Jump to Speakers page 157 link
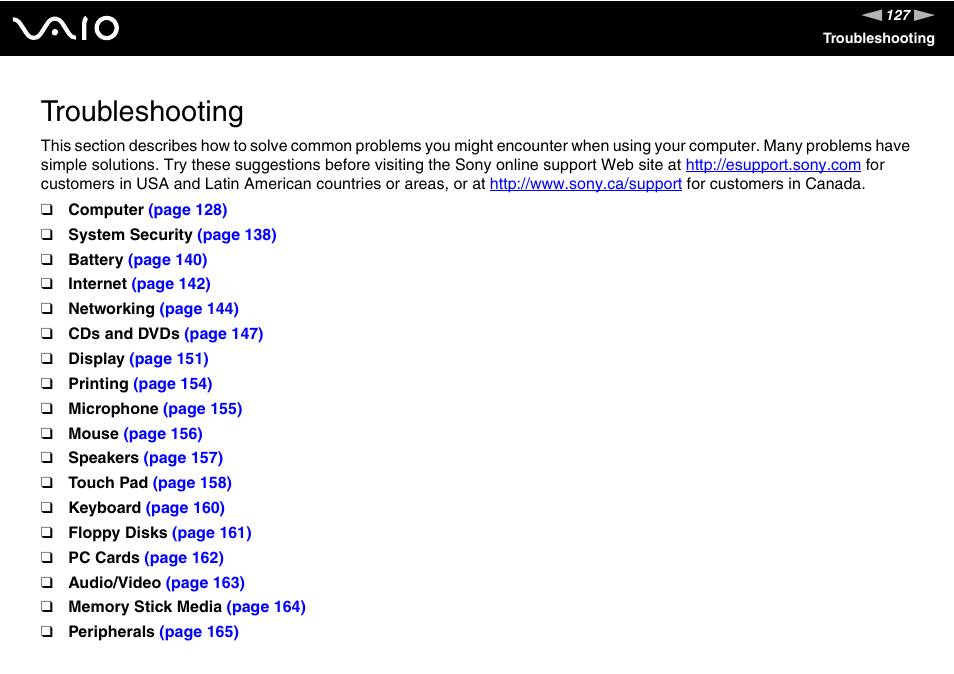 183,458
